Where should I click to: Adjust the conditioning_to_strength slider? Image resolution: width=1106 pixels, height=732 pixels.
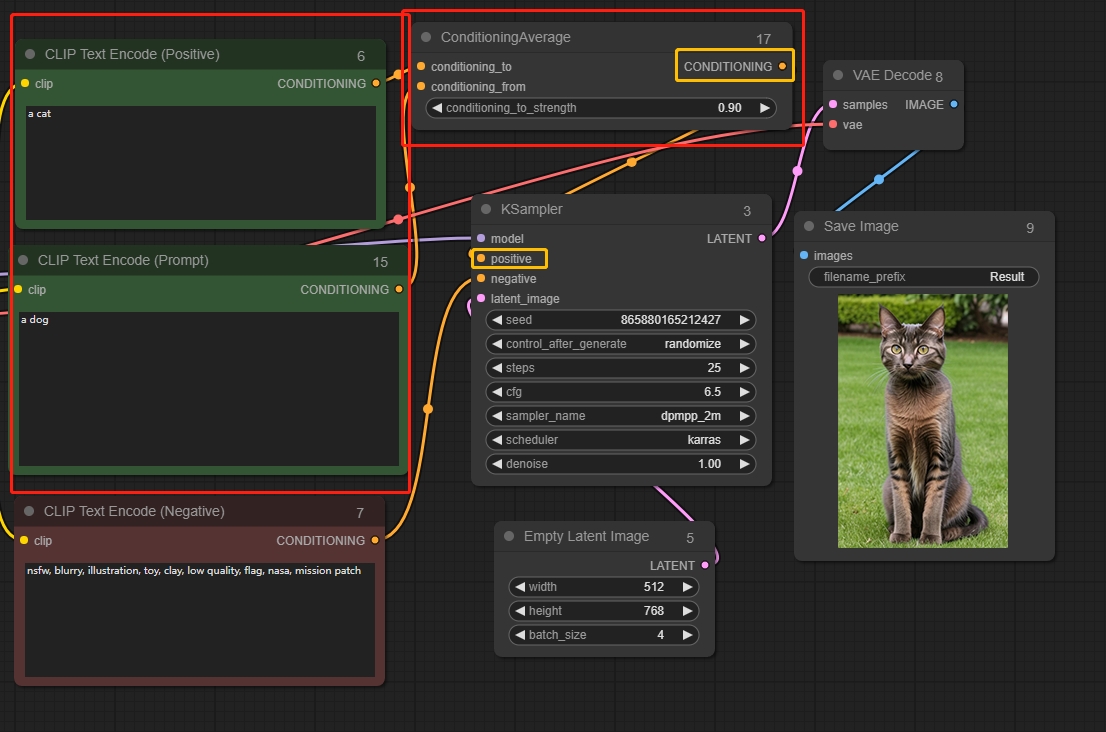tap(600, 108)
